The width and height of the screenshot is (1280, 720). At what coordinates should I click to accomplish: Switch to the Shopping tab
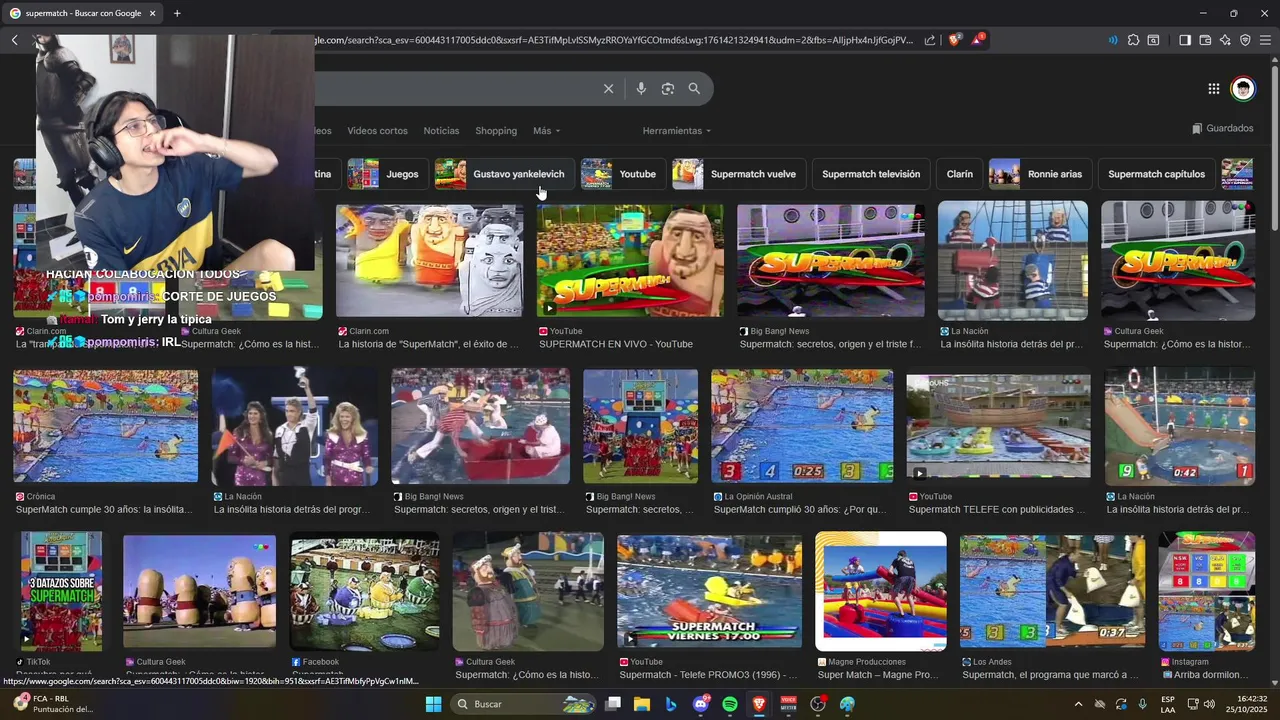pyautogui.click(x=496, y=131)
